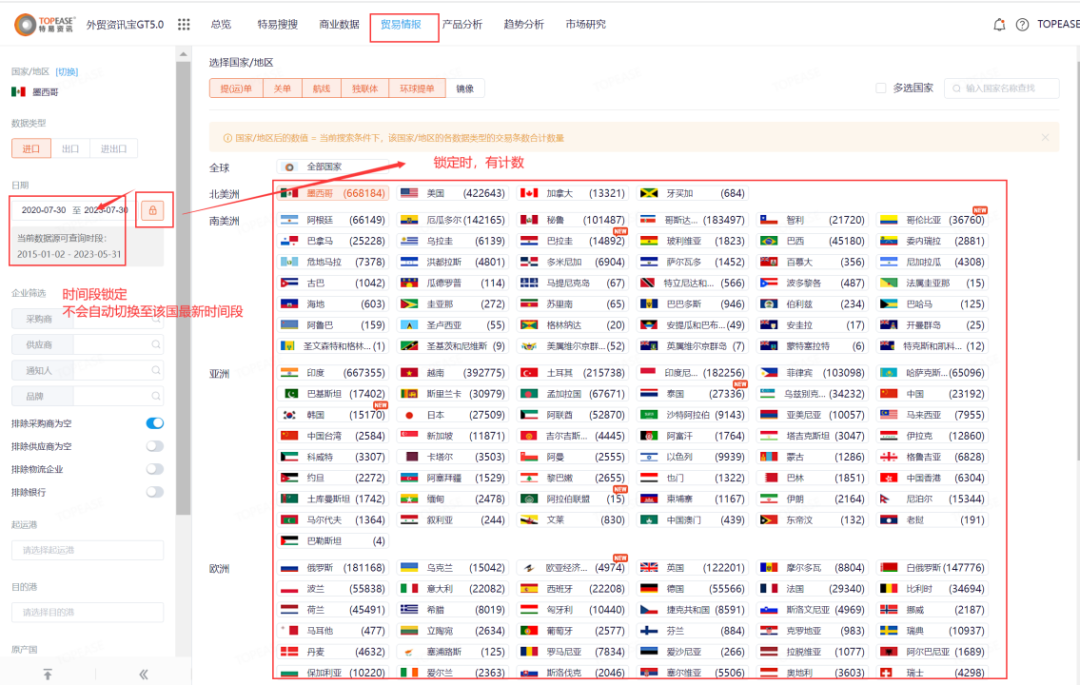Open the 特易搜搜 tab

click(278, 25)
